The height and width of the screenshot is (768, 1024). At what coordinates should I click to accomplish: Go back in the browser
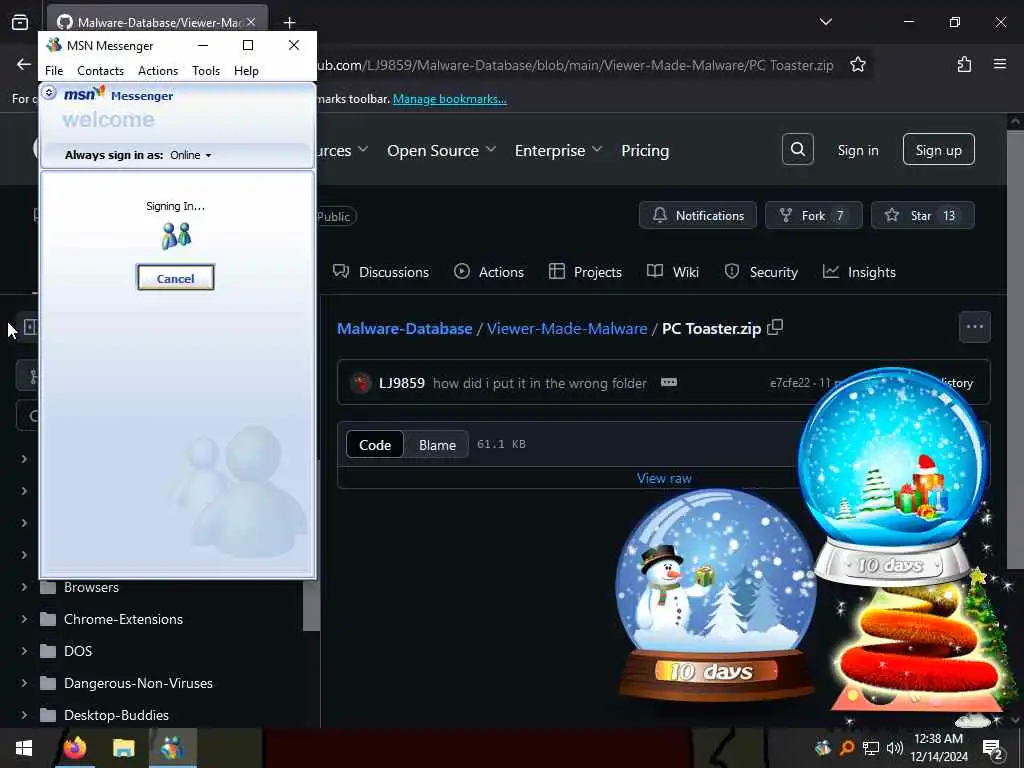[x=24, y=64]
